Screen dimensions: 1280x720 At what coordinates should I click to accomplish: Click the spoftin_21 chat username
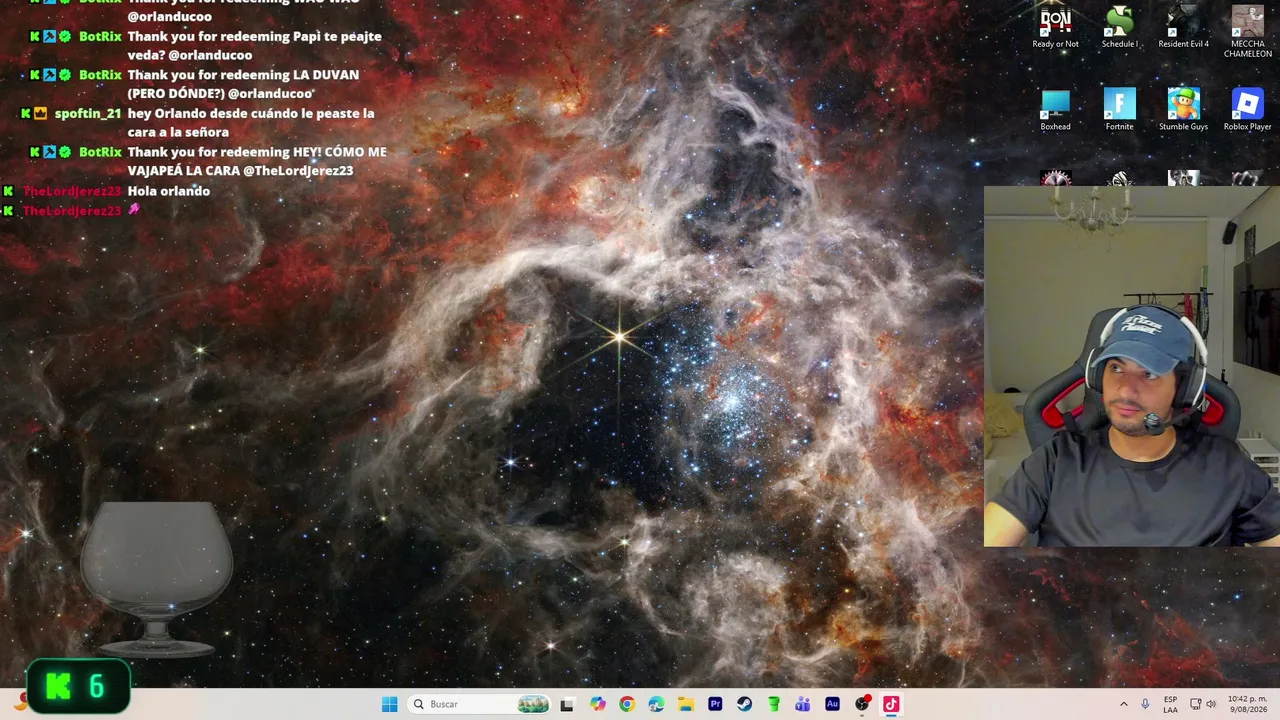pyautogui.click(x=88, y=113)
